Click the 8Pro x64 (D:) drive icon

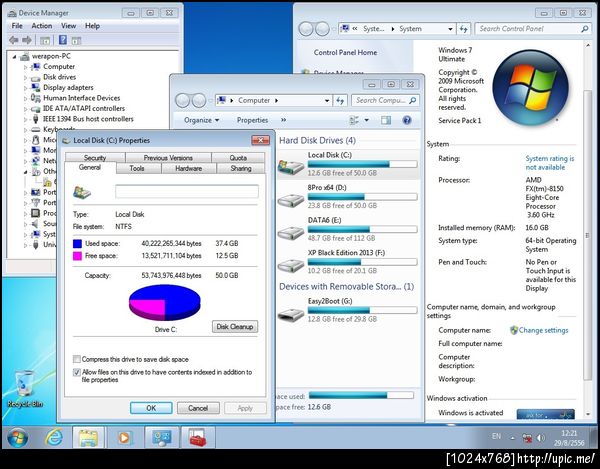291,200
